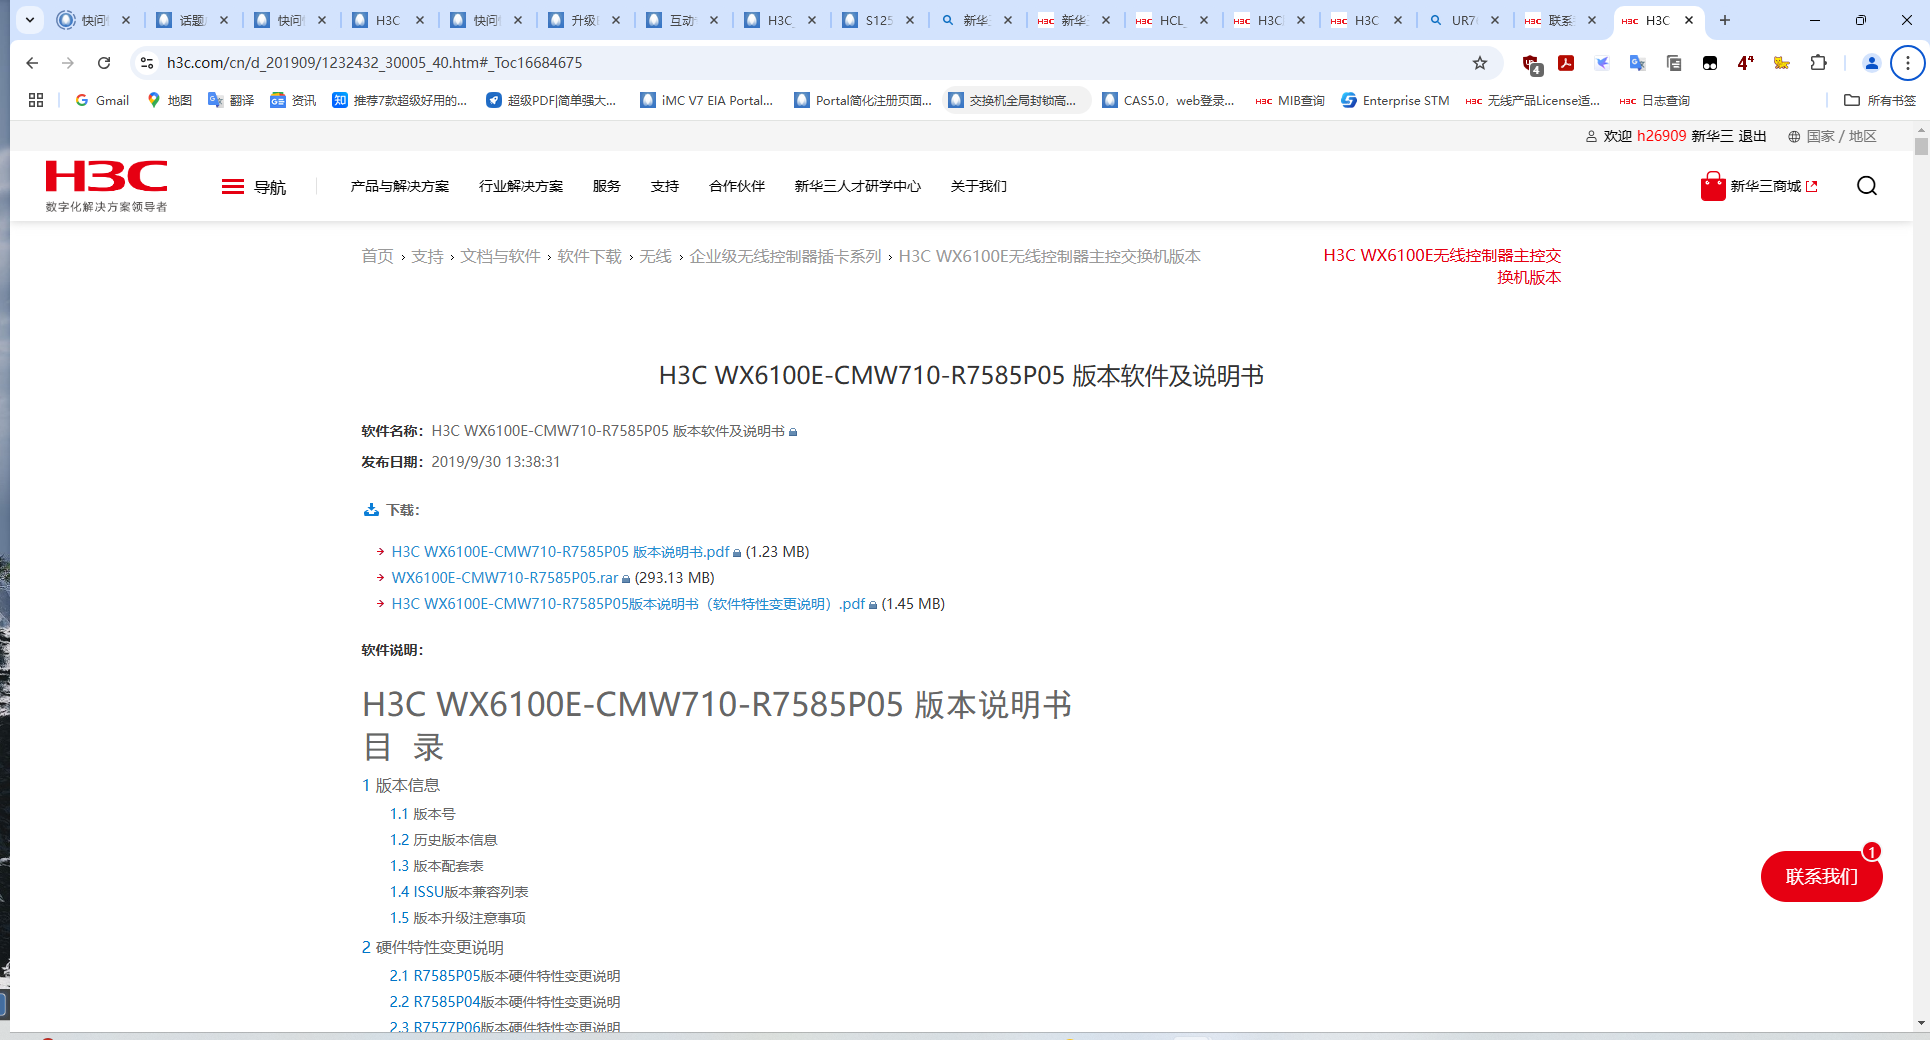
Task: Reload the current page
Action: (x=104, y=63)
